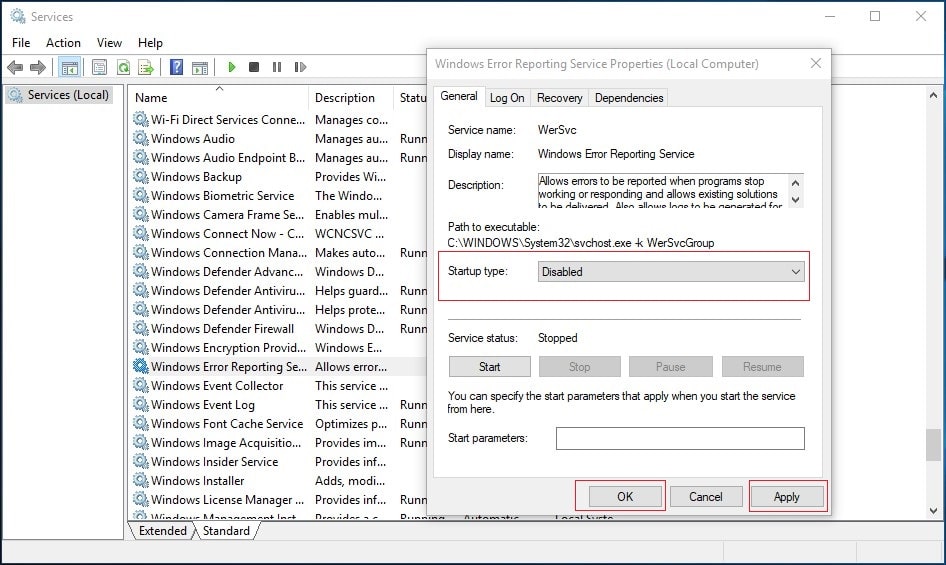This screenshot has width=946, height=565.
Task: Click gear icon of Windows Audio service
Action: point(141,138)
